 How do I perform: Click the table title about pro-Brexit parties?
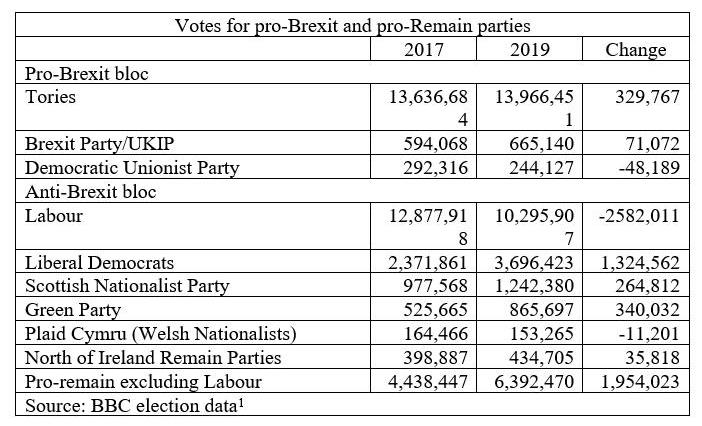(x=352, y=26)
